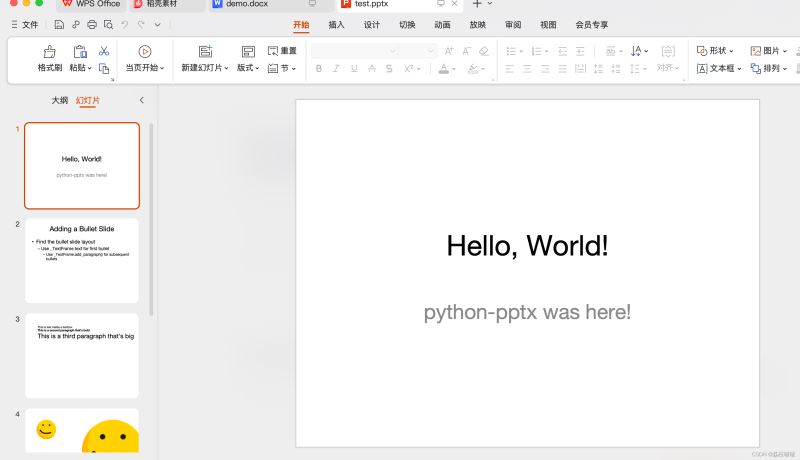The image size is (800, 460).
Task: Select center align paragraph icon
Action: click(527, 68)
